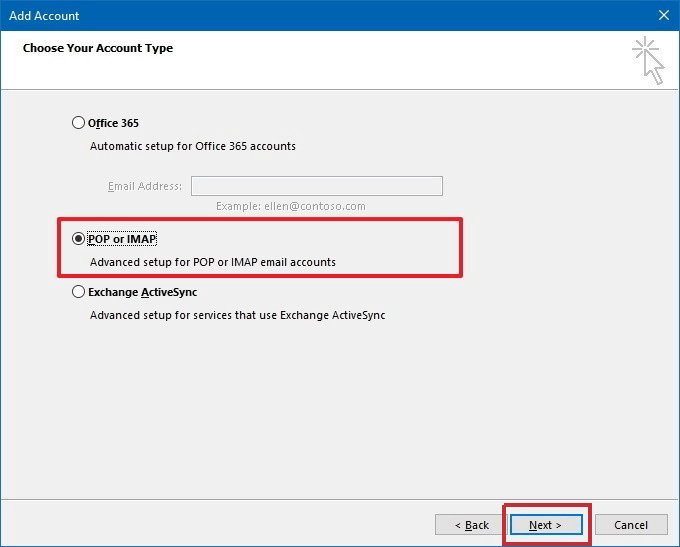Click the Automatic setup for Office 365 description

[x=192, y=146]
